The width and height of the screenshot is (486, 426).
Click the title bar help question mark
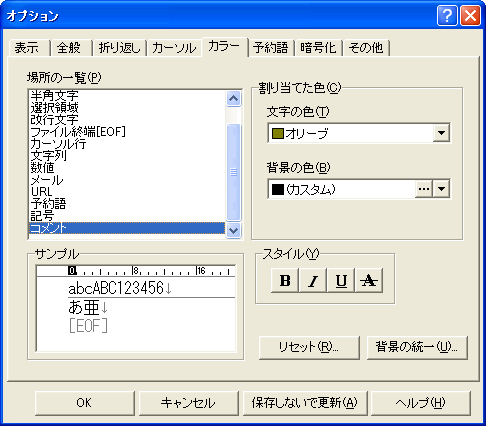point(447,15)
